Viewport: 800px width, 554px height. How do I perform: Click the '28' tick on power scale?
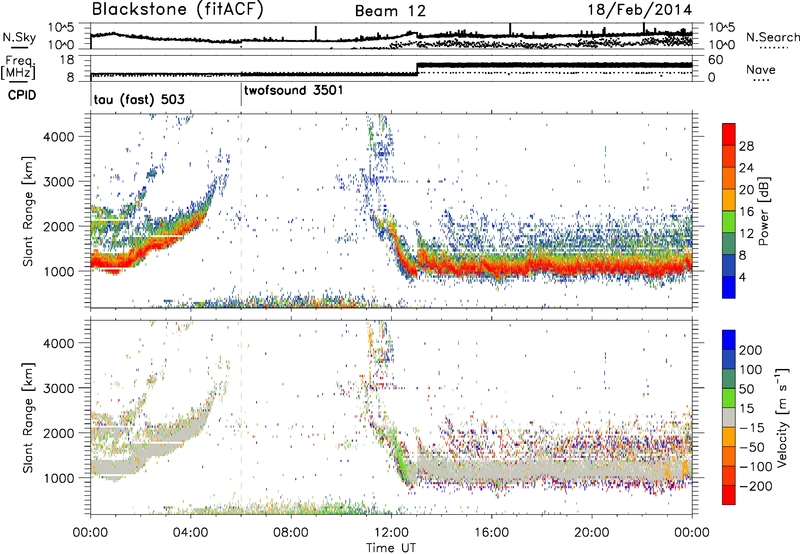pos(746,146)
